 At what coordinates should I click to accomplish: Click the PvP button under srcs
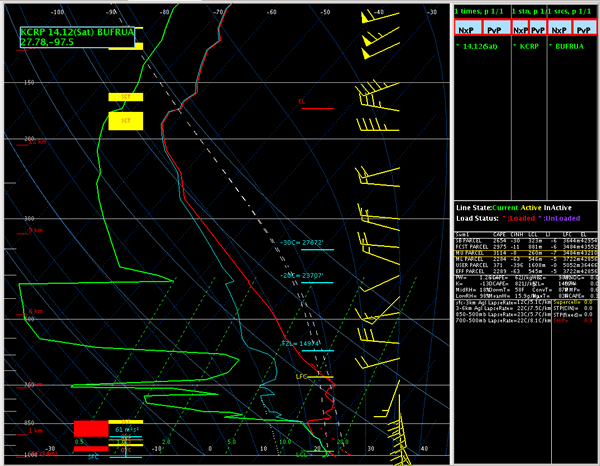point(584,28)
